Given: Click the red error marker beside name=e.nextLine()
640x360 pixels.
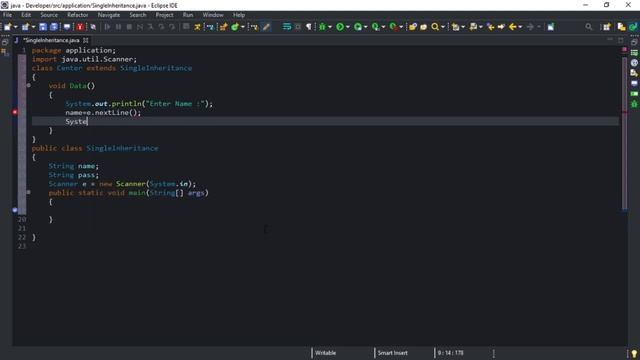Looking at the screenshot, I should [15, 112].
